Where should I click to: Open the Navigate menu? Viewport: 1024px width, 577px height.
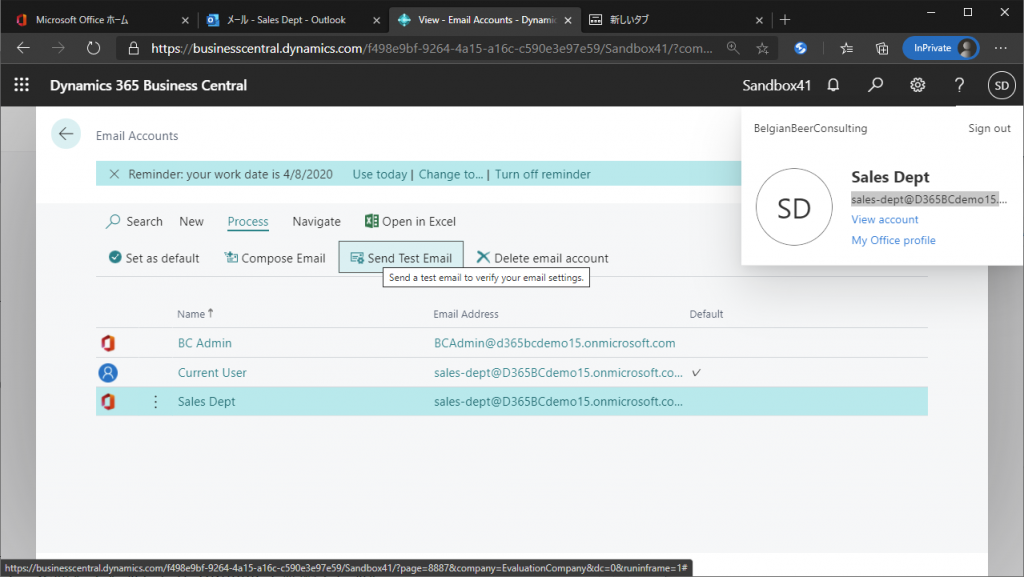tap(317, 221)
